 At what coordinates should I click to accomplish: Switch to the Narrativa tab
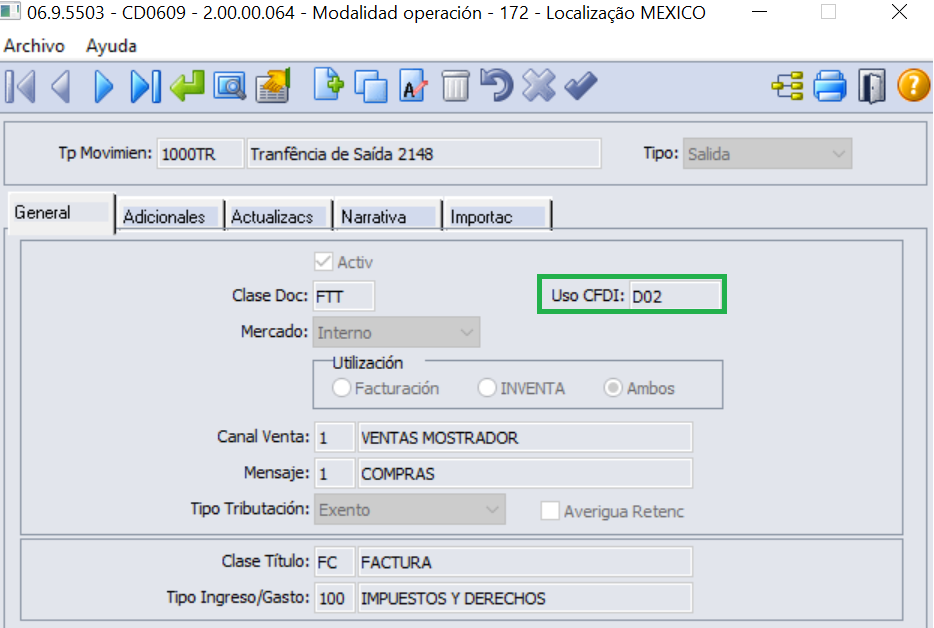click(387, 216)
